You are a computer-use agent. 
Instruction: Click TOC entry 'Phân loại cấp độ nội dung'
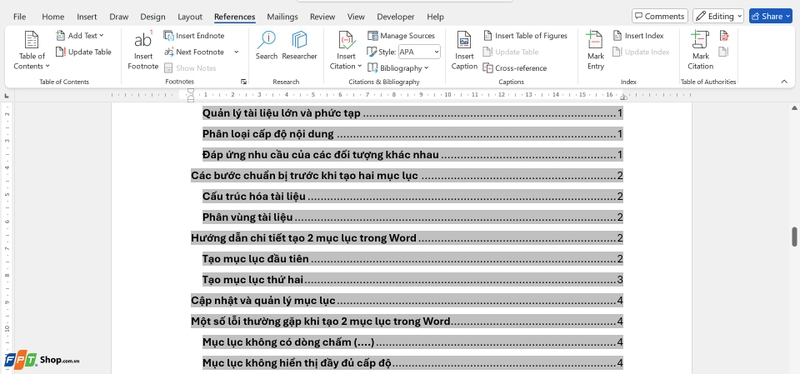[268, 134]
